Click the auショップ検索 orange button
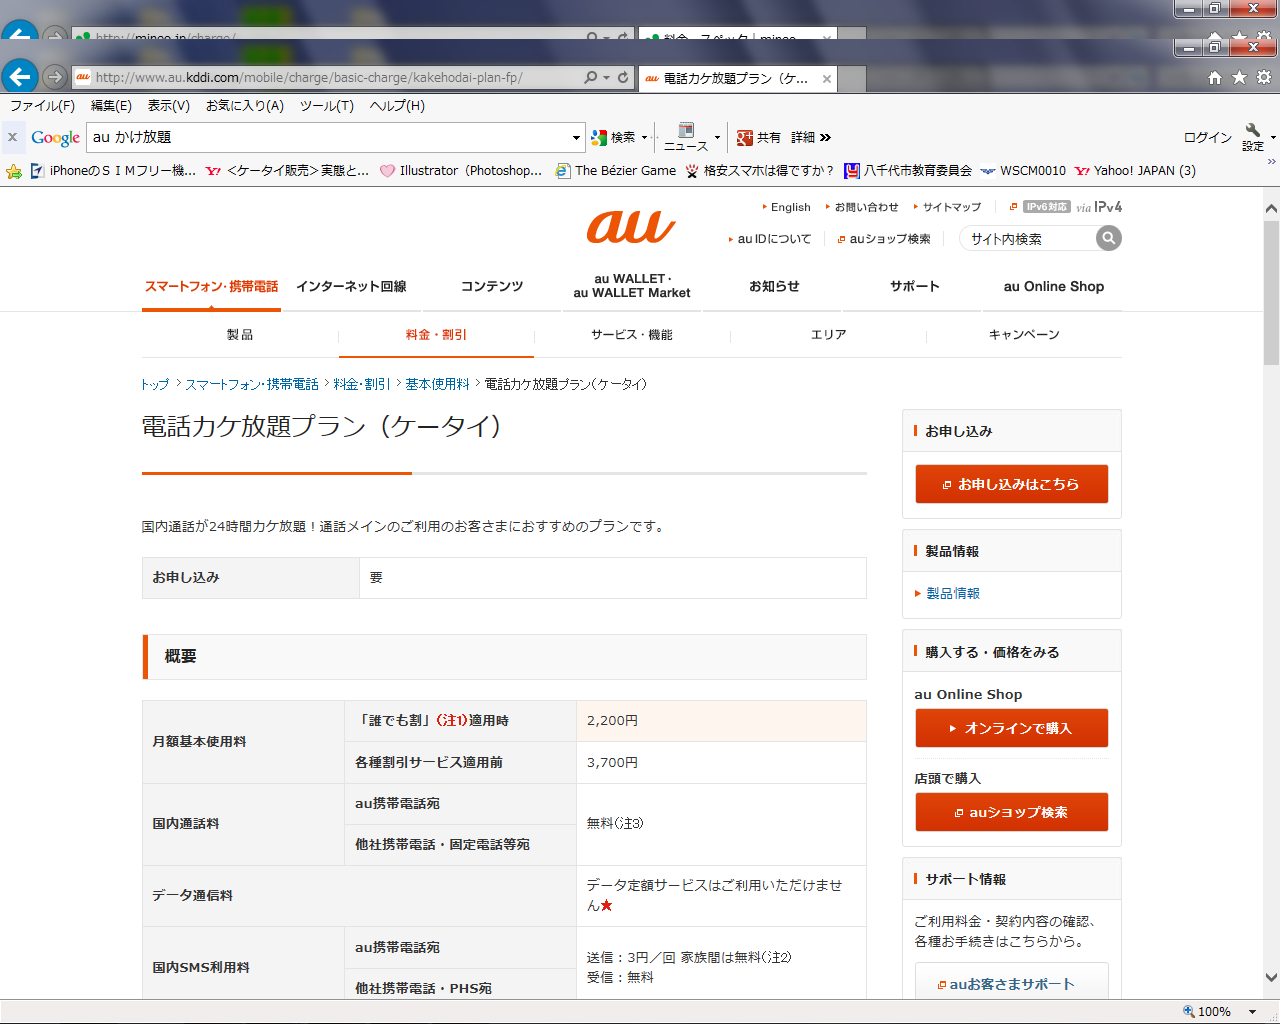Screen dimensions: 1280x1024 [1012, 812]
